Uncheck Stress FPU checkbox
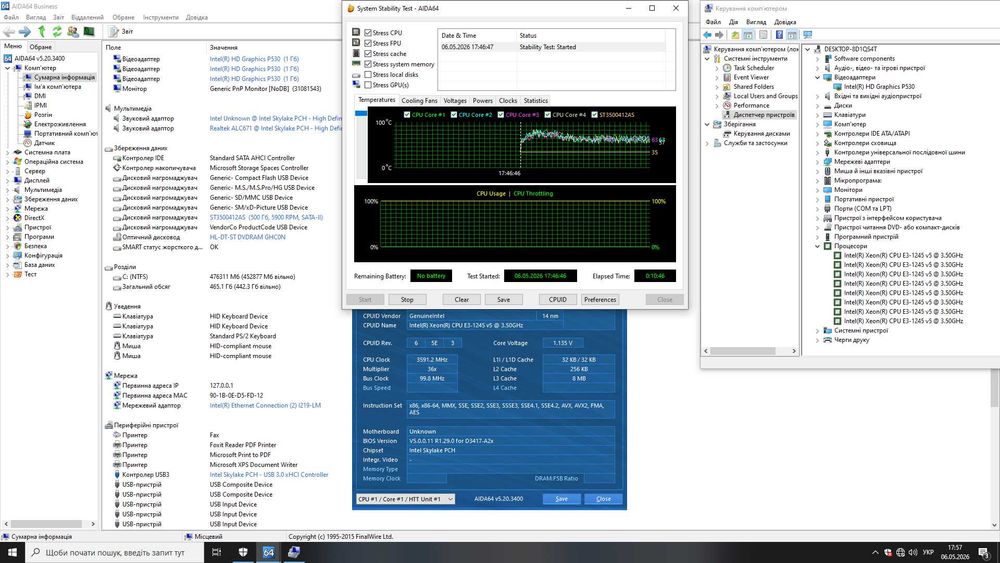Image resolution: width=1000 pixels, height=563 pixels. (x=368, y=43)
